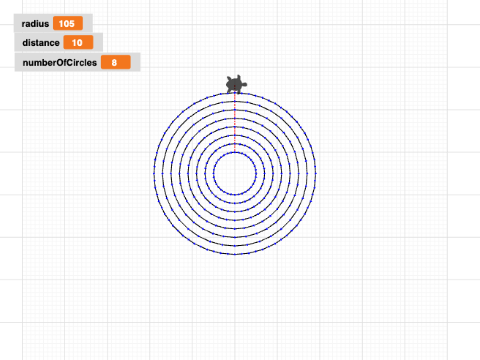Select the numberOfCircles variable watcher
This screenshot has width=480, height=360.
click(x=77, y=62)
